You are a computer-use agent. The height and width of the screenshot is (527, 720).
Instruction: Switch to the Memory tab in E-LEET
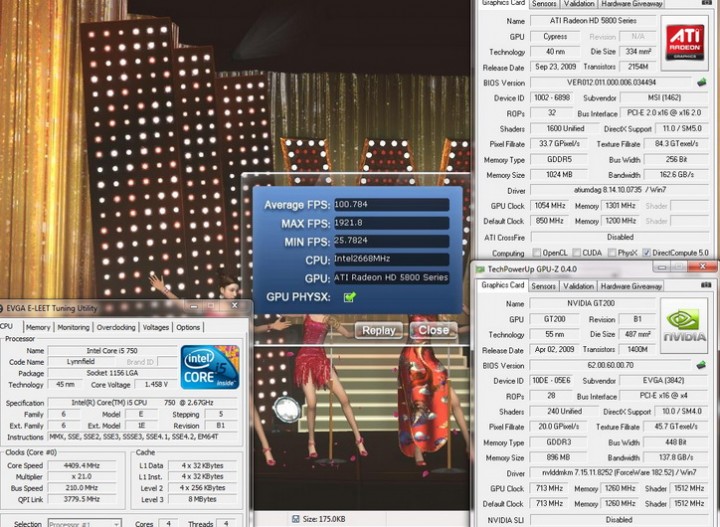[38, 327]
